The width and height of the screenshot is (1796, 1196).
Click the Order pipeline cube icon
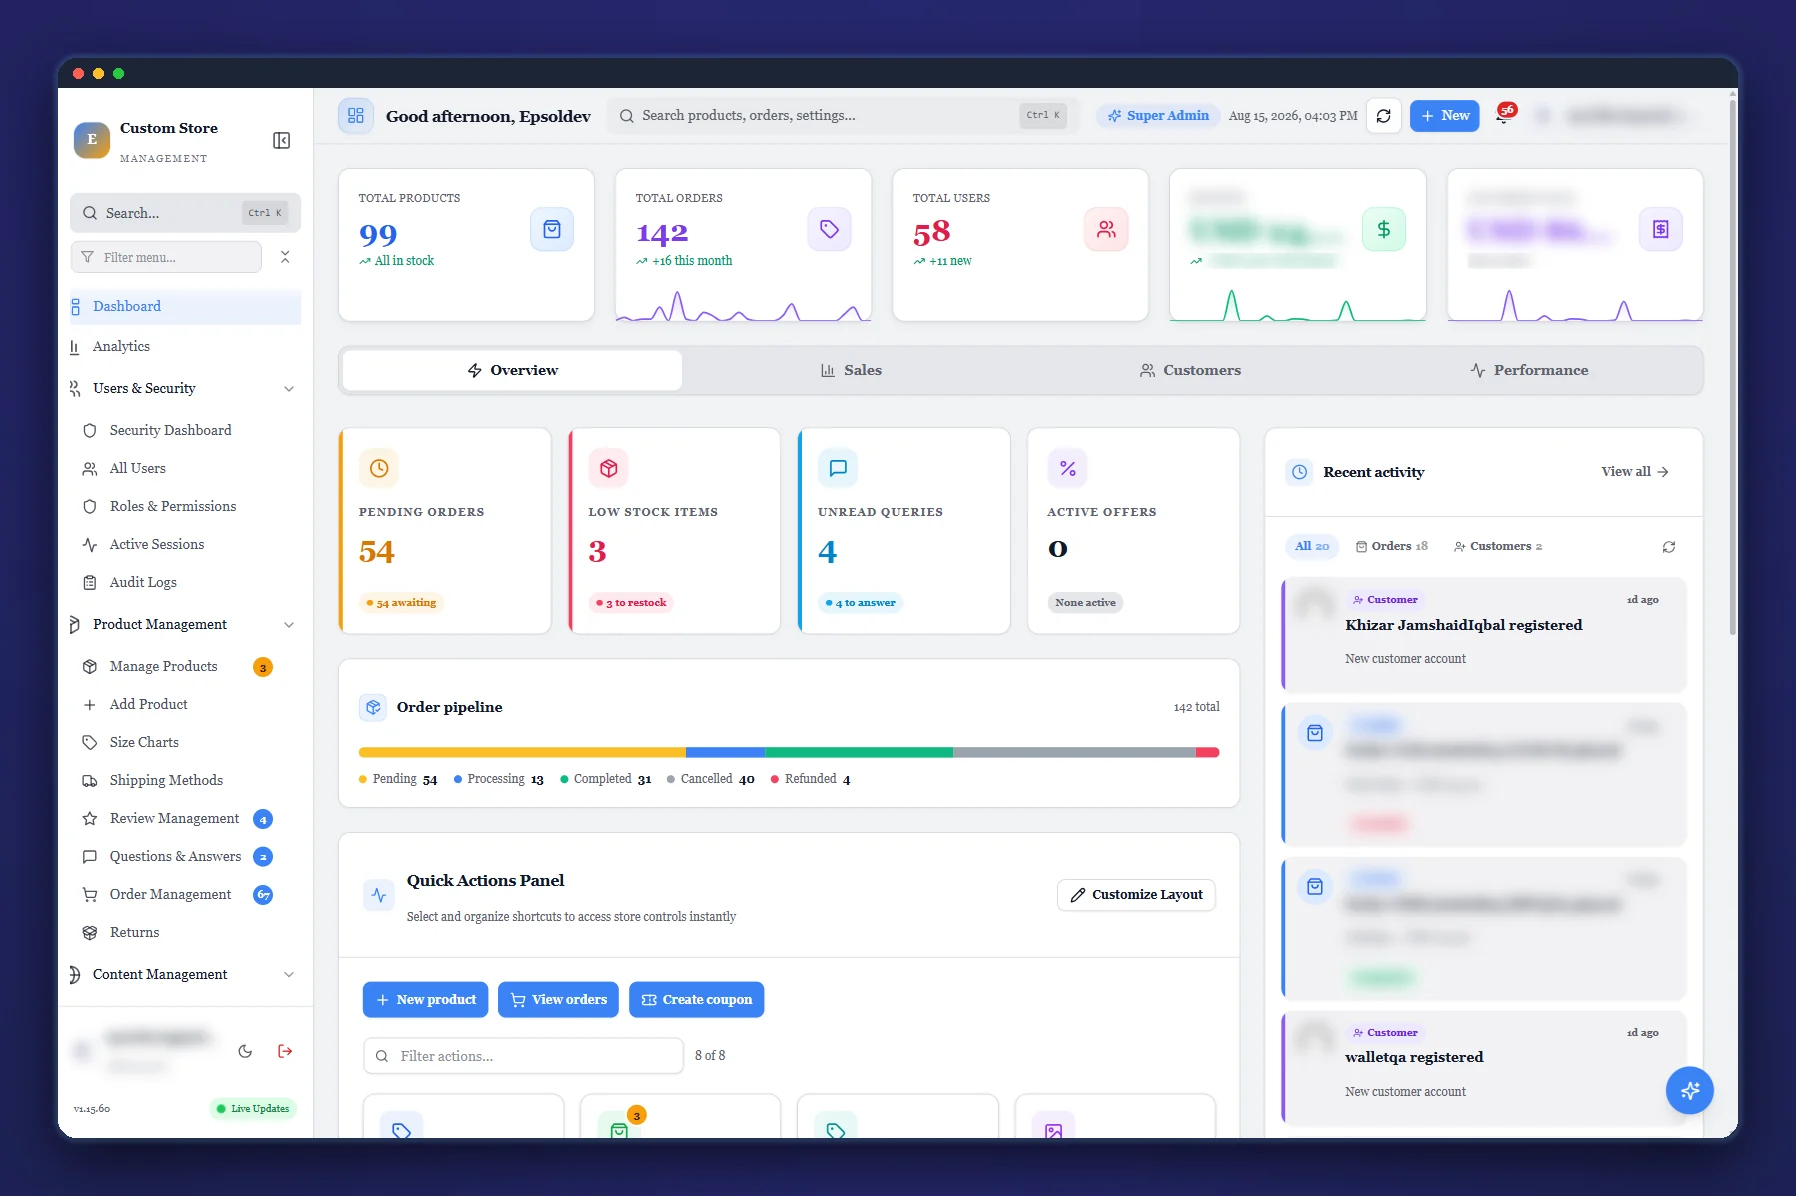tap(373, 707)
